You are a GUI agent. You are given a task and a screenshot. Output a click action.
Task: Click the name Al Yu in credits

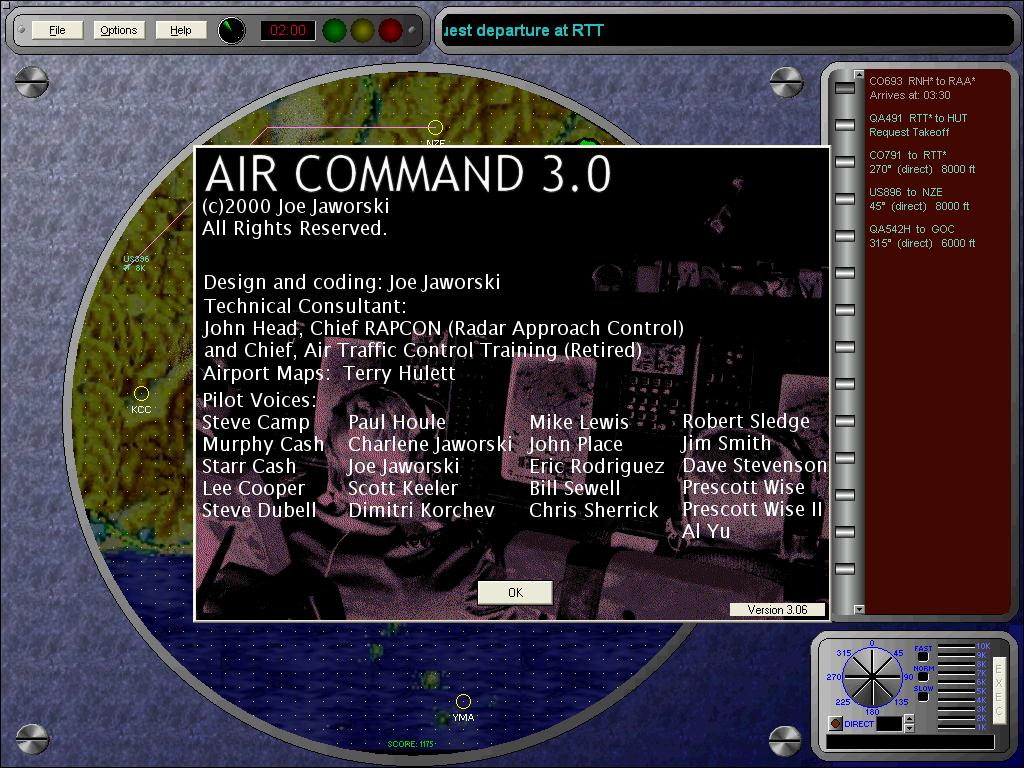tap(706, 532)
